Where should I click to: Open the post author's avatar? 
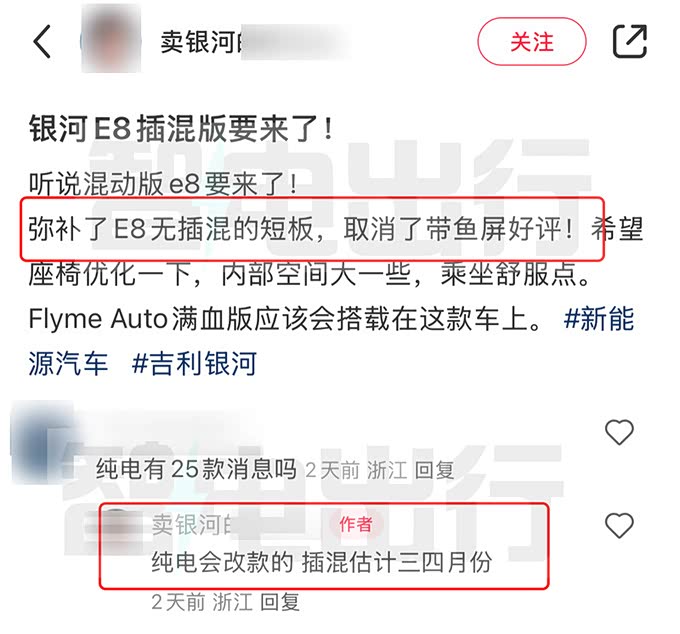pos(111,39)
